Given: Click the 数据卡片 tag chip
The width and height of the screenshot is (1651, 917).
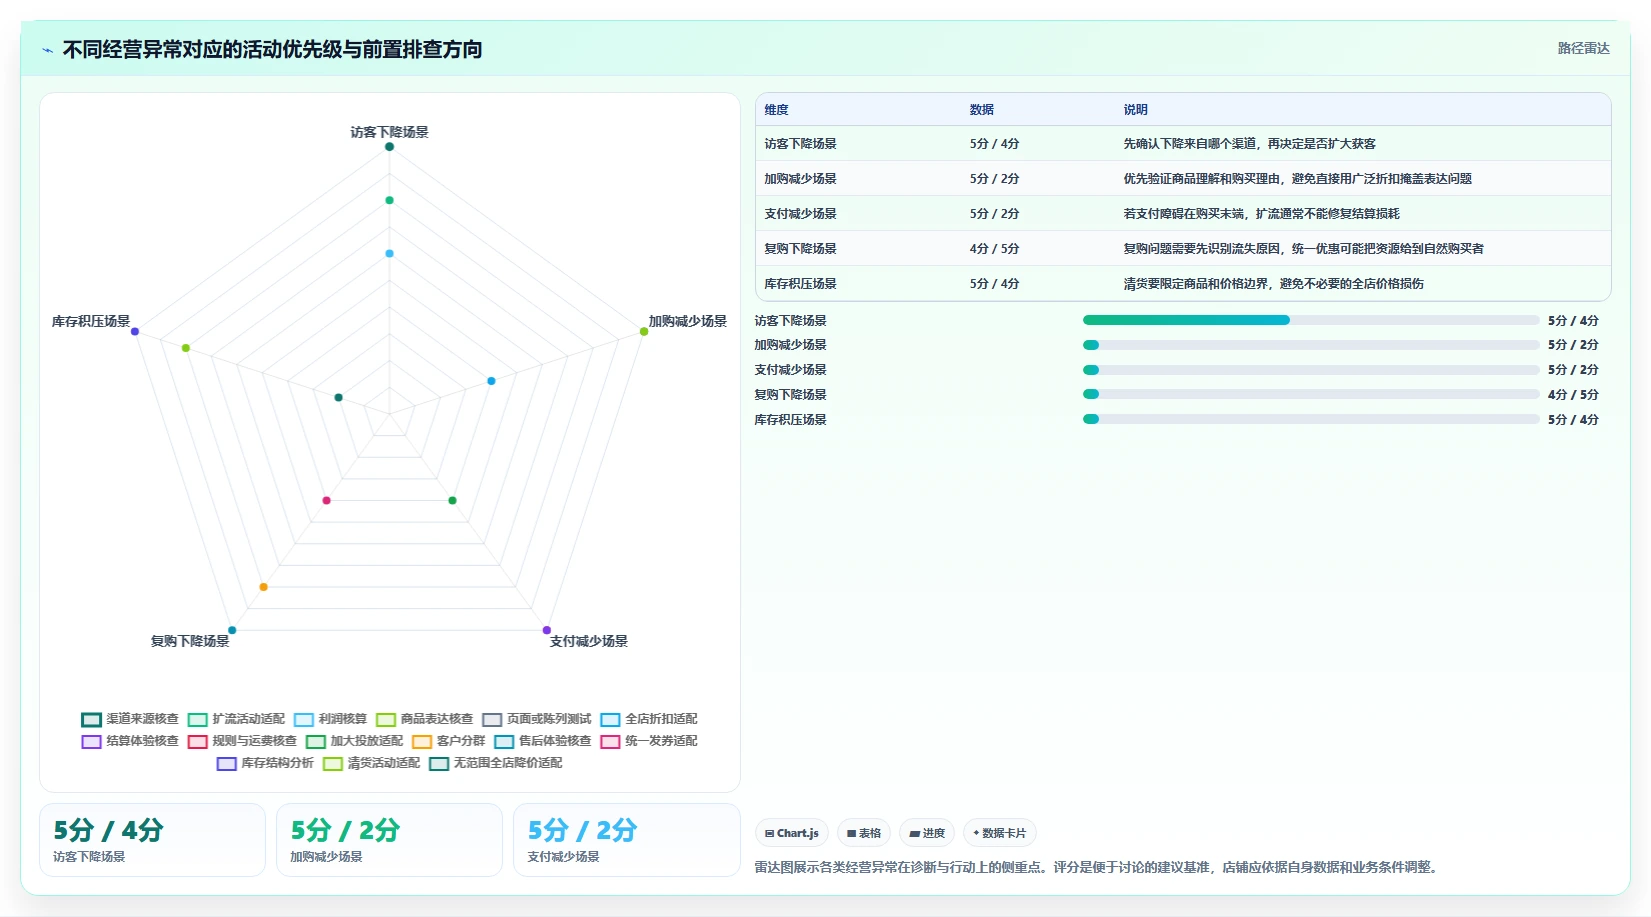Looking at the screenshot, I should (999, 833).
